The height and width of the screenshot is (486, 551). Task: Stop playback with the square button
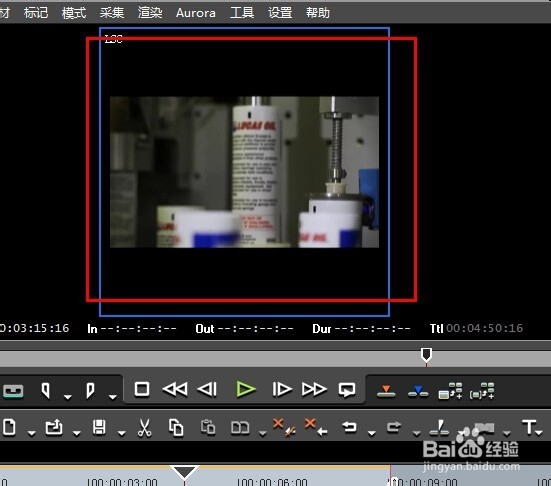(142, 389)
